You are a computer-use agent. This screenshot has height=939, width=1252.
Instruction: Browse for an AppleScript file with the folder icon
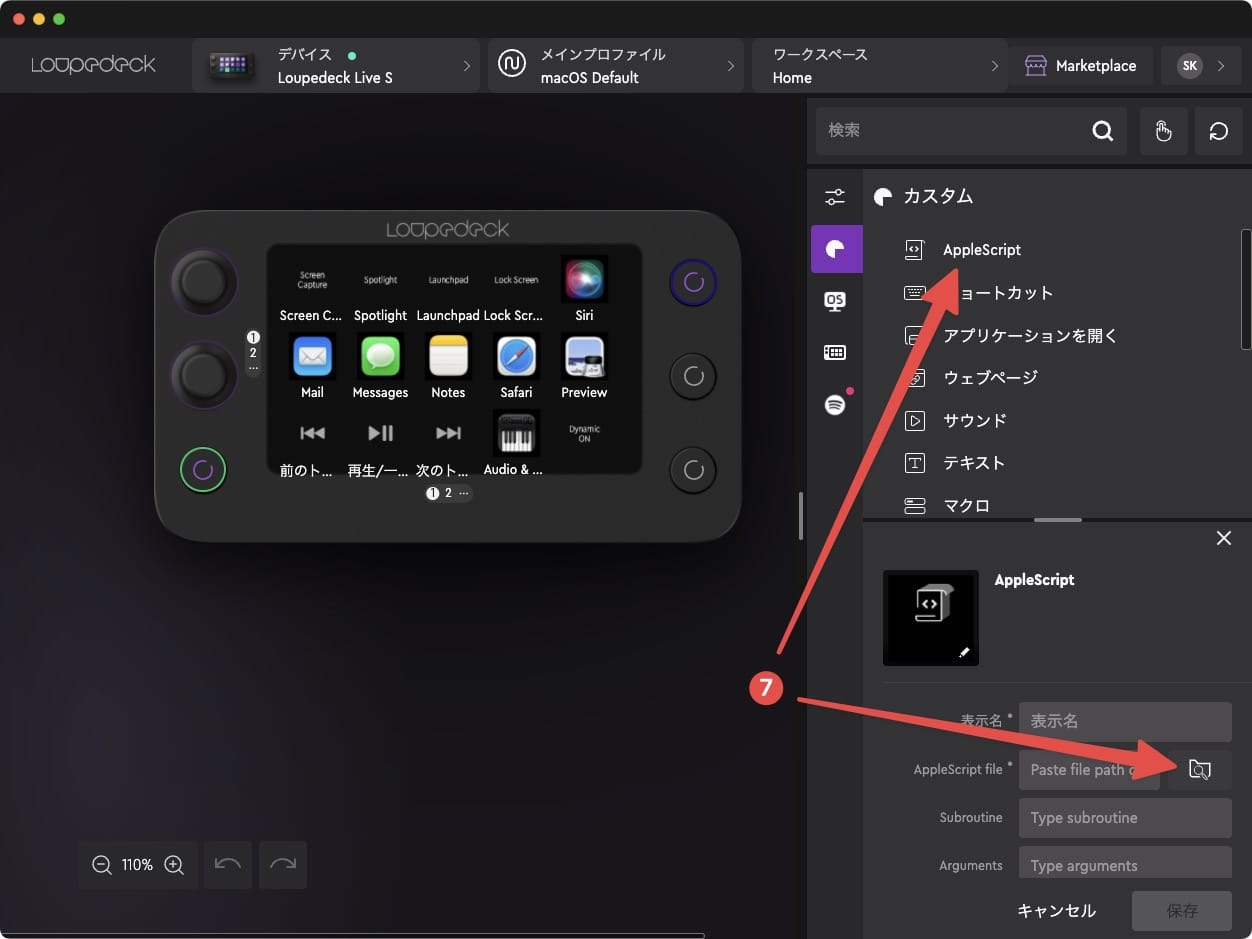(x=1199, y=769)
